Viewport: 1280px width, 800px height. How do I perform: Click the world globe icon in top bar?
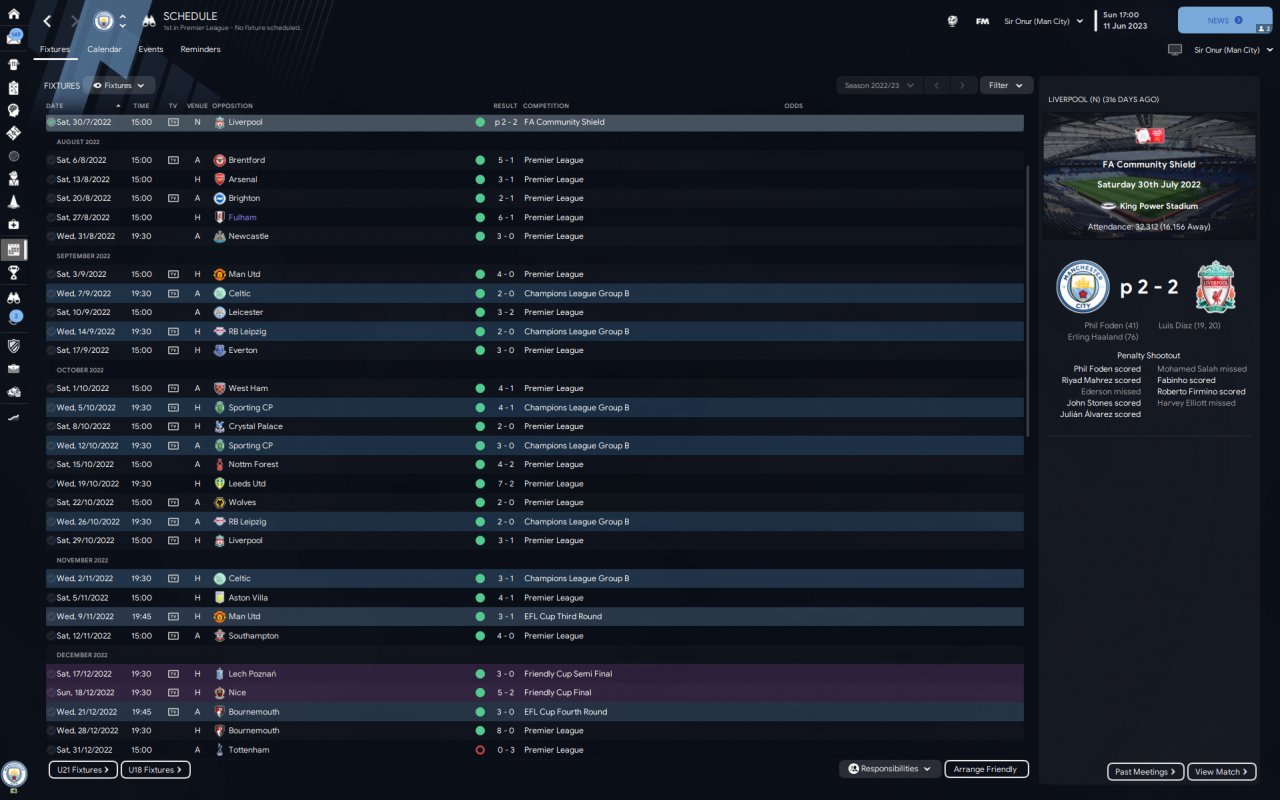953,21
